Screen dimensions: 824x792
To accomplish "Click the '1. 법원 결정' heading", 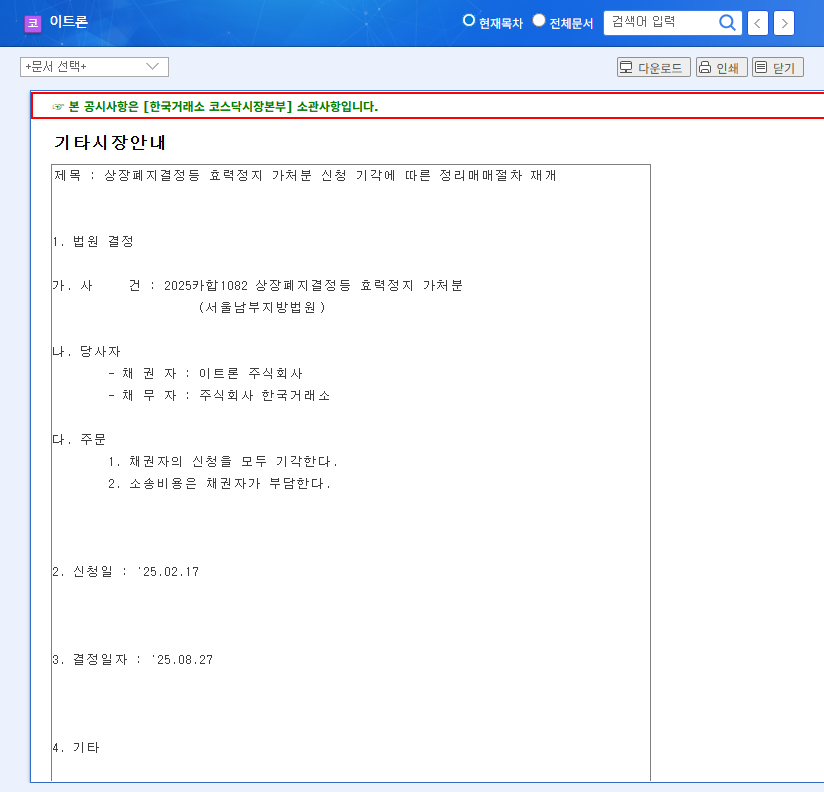I will [93, 242].
